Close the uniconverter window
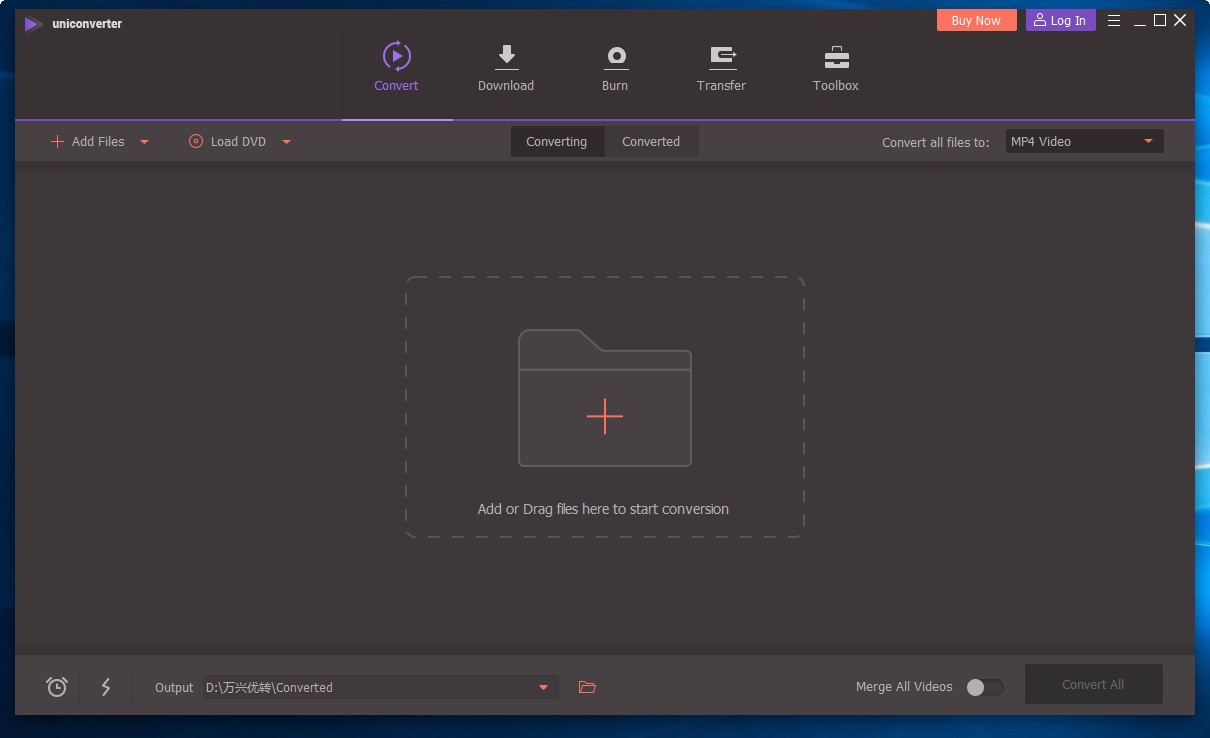Screen dimensions: 1210x738 [1180, 20]
